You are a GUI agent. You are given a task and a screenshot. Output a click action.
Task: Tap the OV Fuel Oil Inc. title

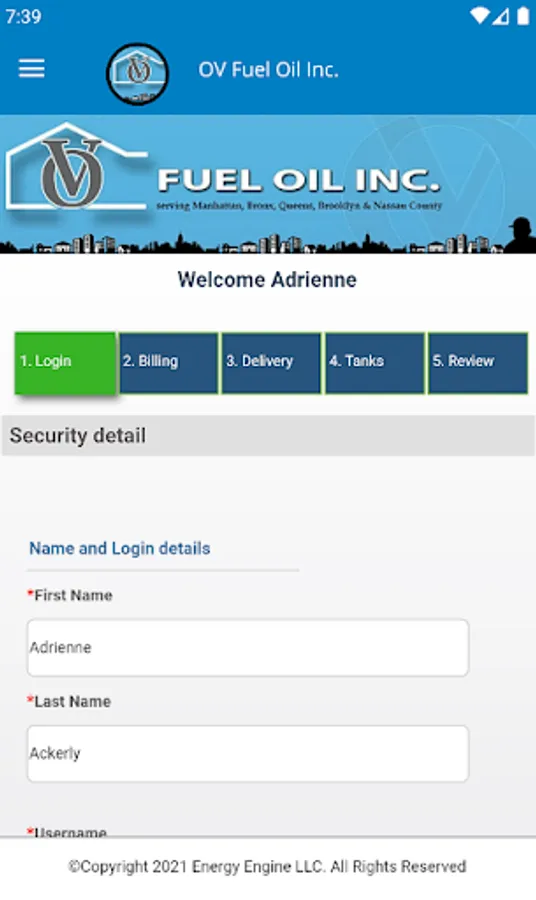tap(268, 69)
